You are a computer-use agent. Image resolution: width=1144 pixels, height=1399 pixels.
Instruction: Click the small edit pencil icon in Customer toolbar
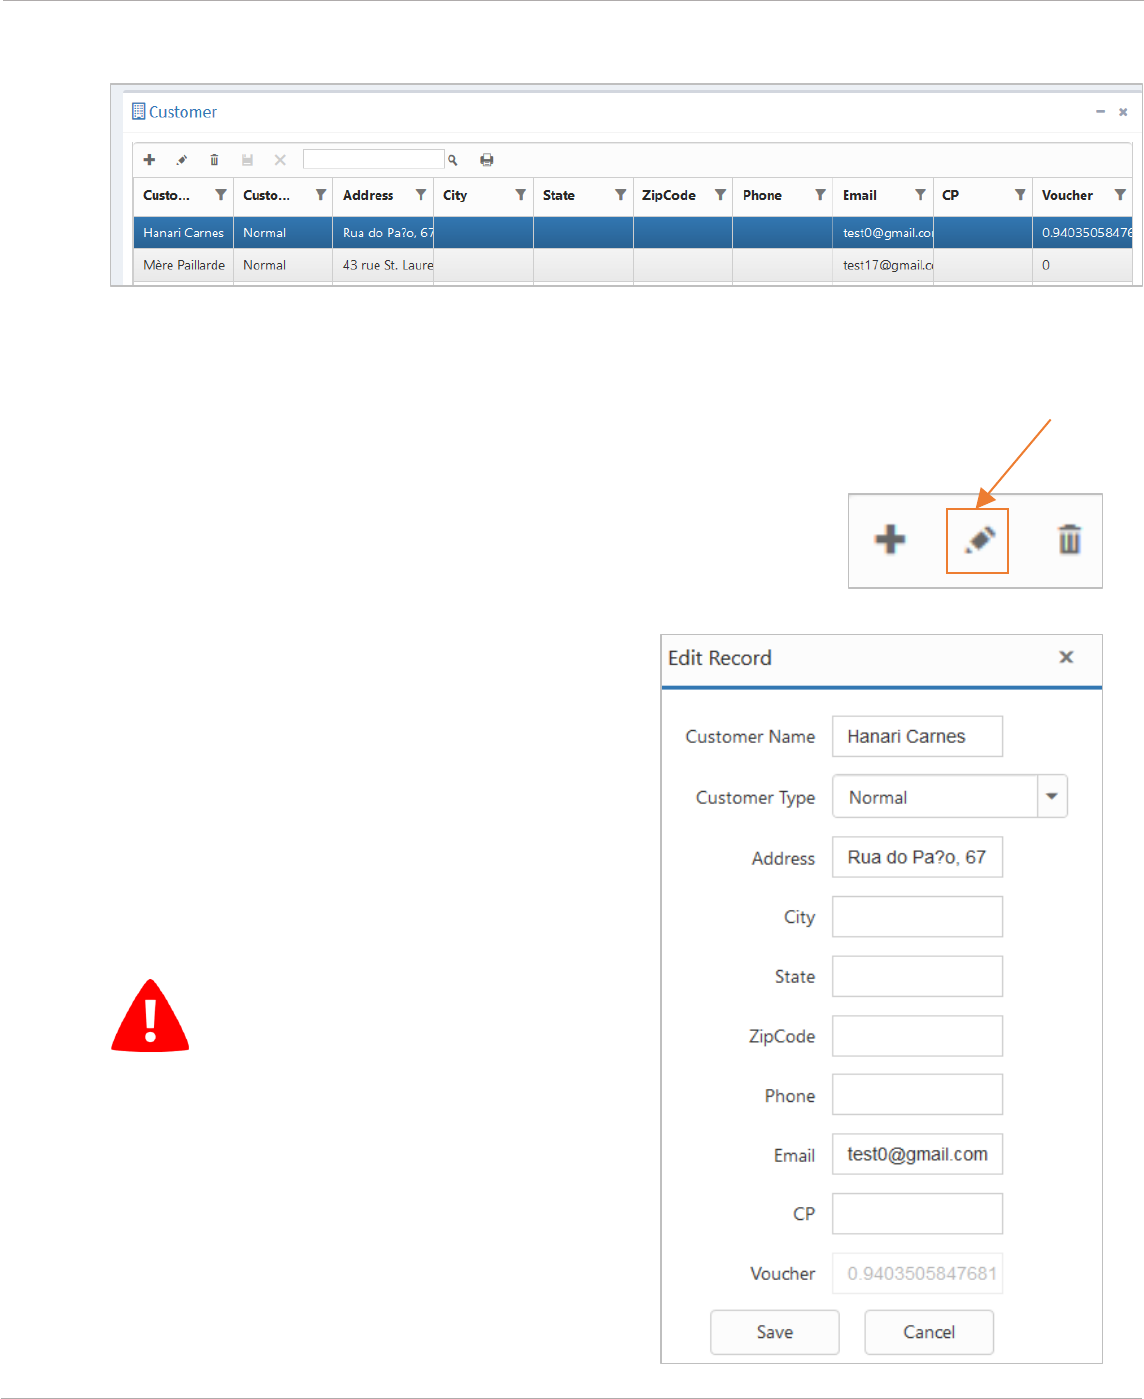pos(182,160)
